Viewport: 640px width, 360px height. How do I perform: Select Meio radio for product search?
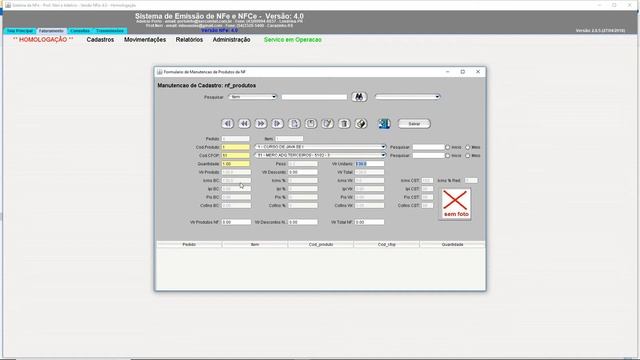click(x=468, y=147)
